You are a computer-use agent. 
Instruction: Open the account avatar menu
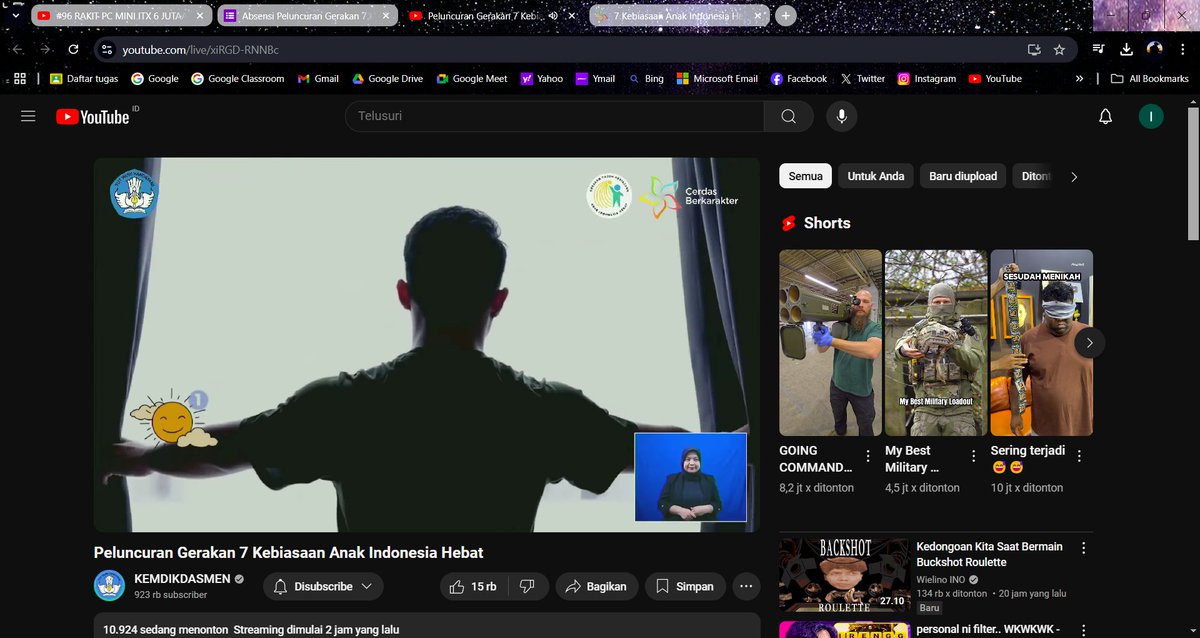(x=1151, y=116)
